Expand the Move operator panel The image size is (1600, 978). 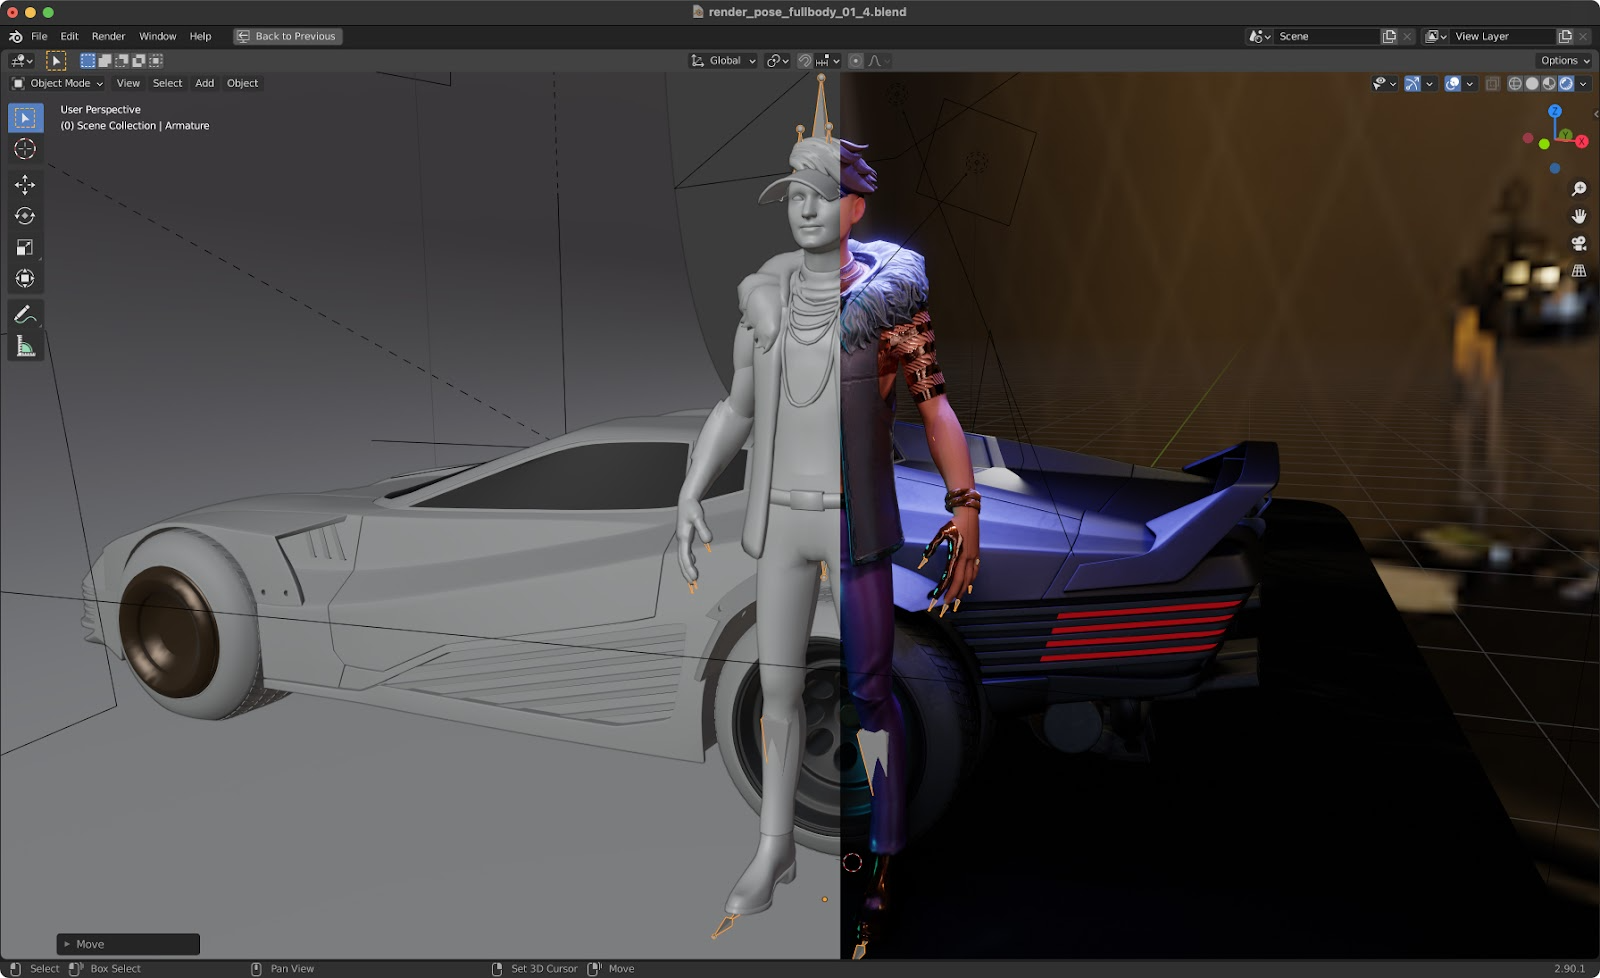(128, 944)
